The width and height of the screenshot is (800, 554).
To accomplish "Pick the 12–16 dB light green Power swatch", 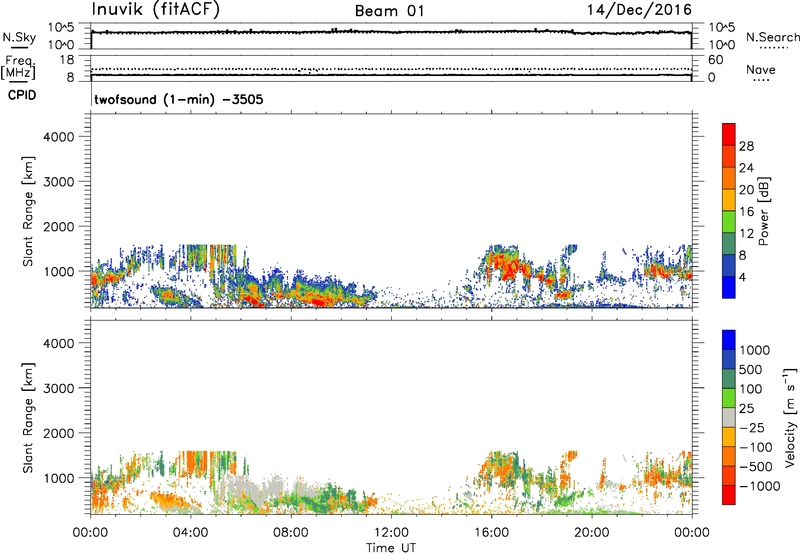I will coord(729,221).
